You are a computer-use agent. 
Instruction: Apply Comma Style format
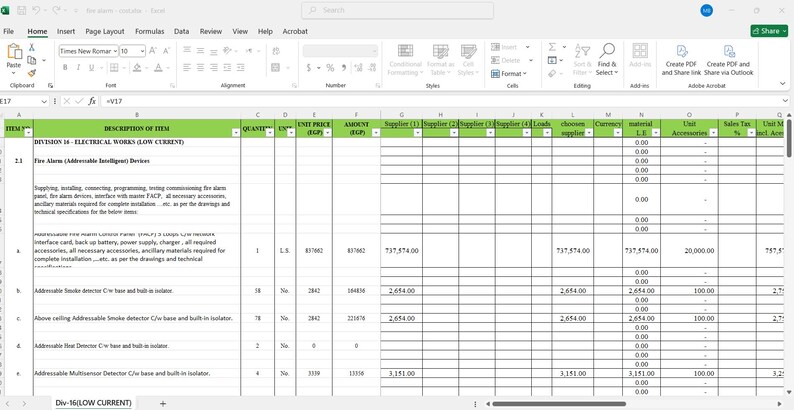tap(344, 67)
